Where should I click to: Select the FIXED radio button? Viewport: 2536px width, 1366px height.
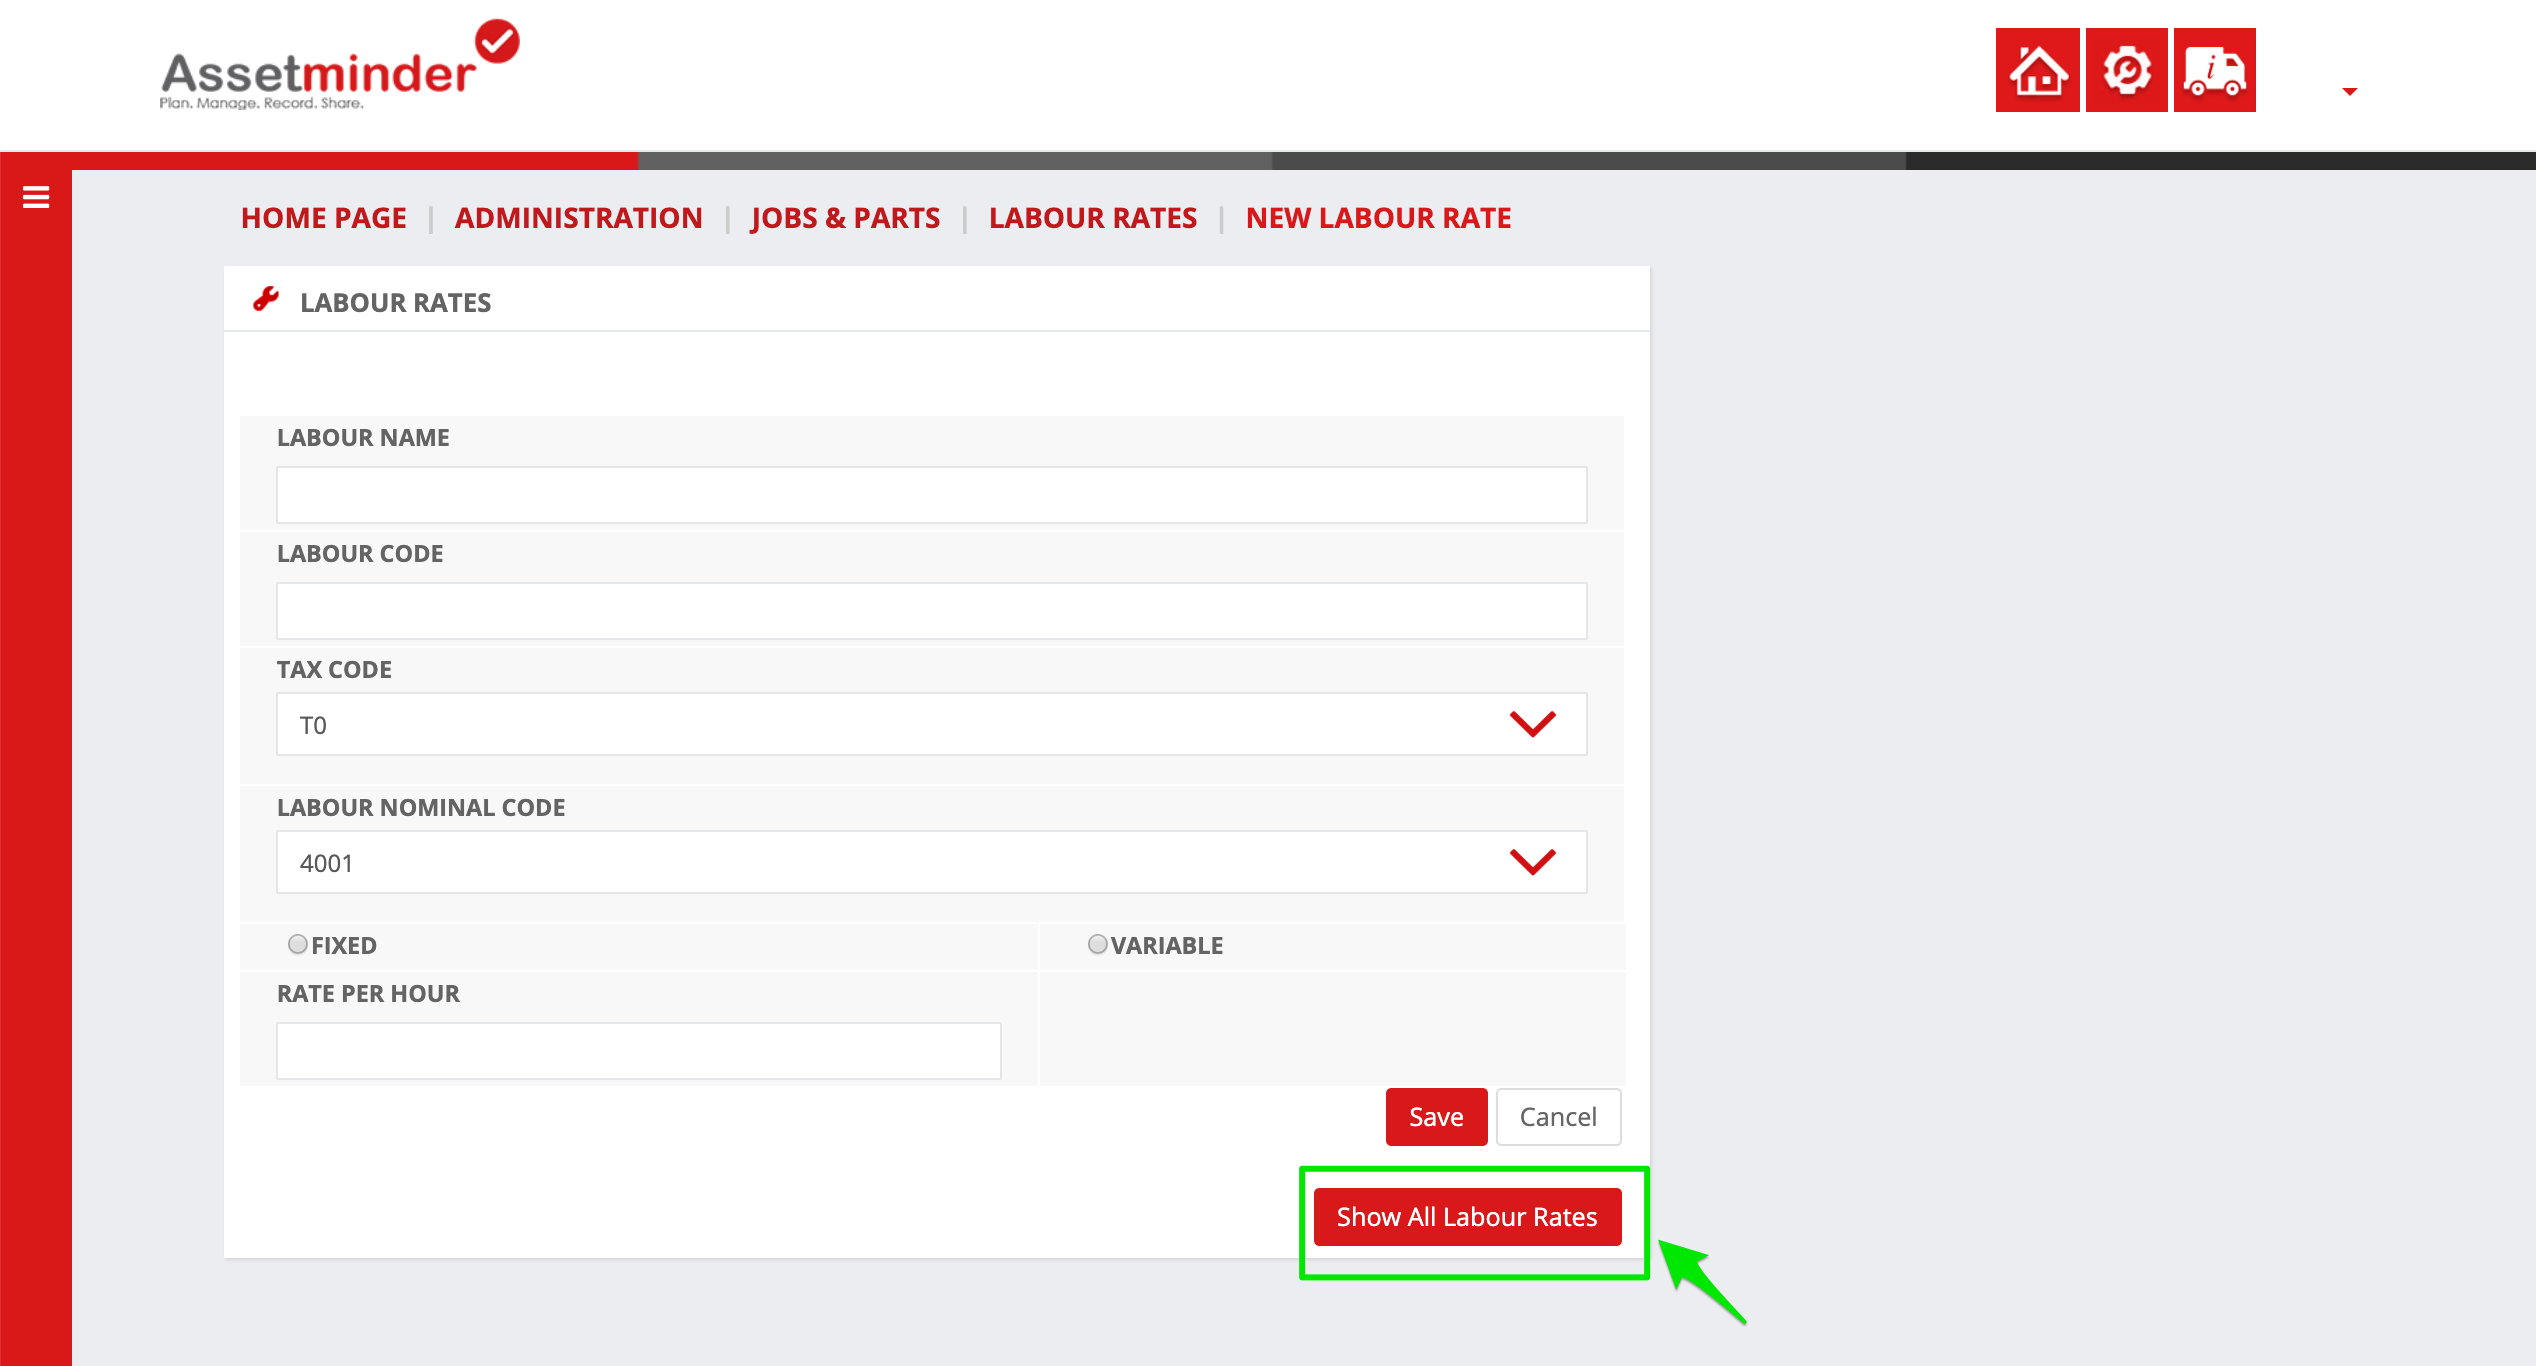(x=297, y=944)
